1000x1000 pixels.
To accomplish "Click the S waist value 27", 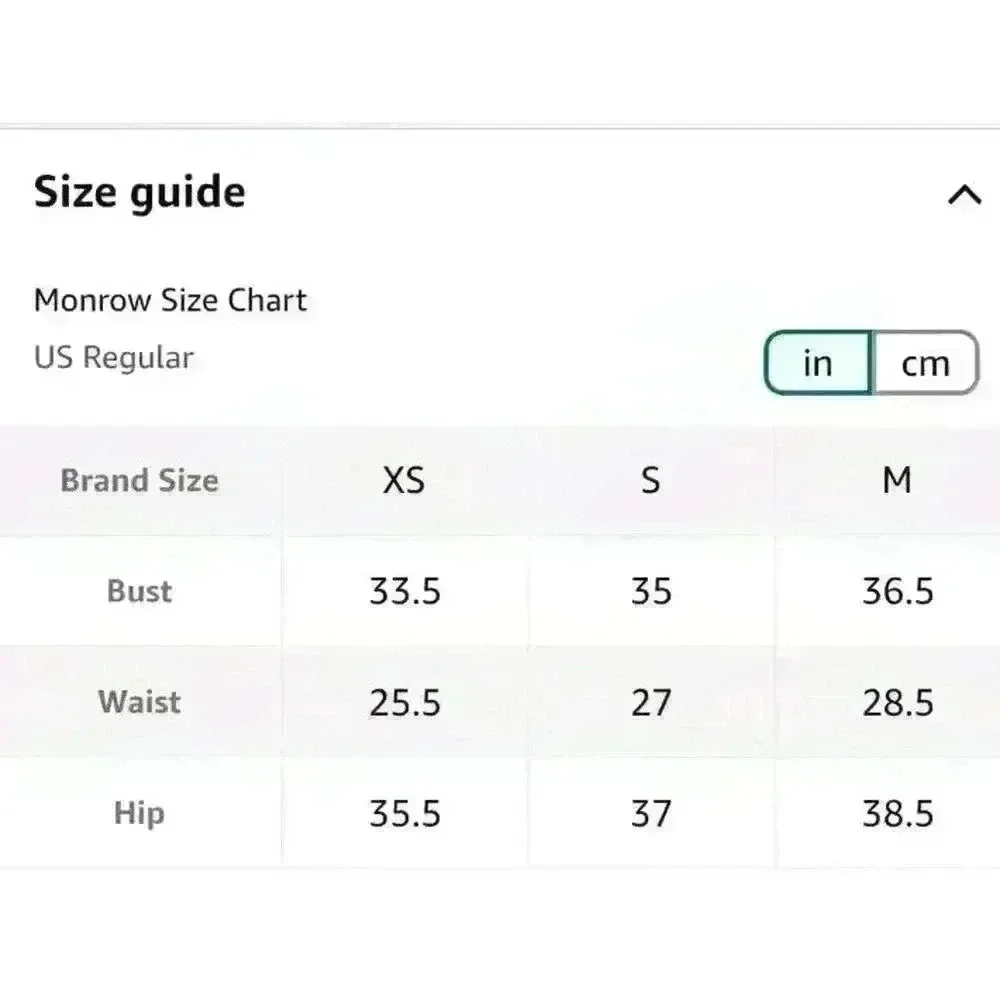I will pyautogui.click(x=651, y=703).
